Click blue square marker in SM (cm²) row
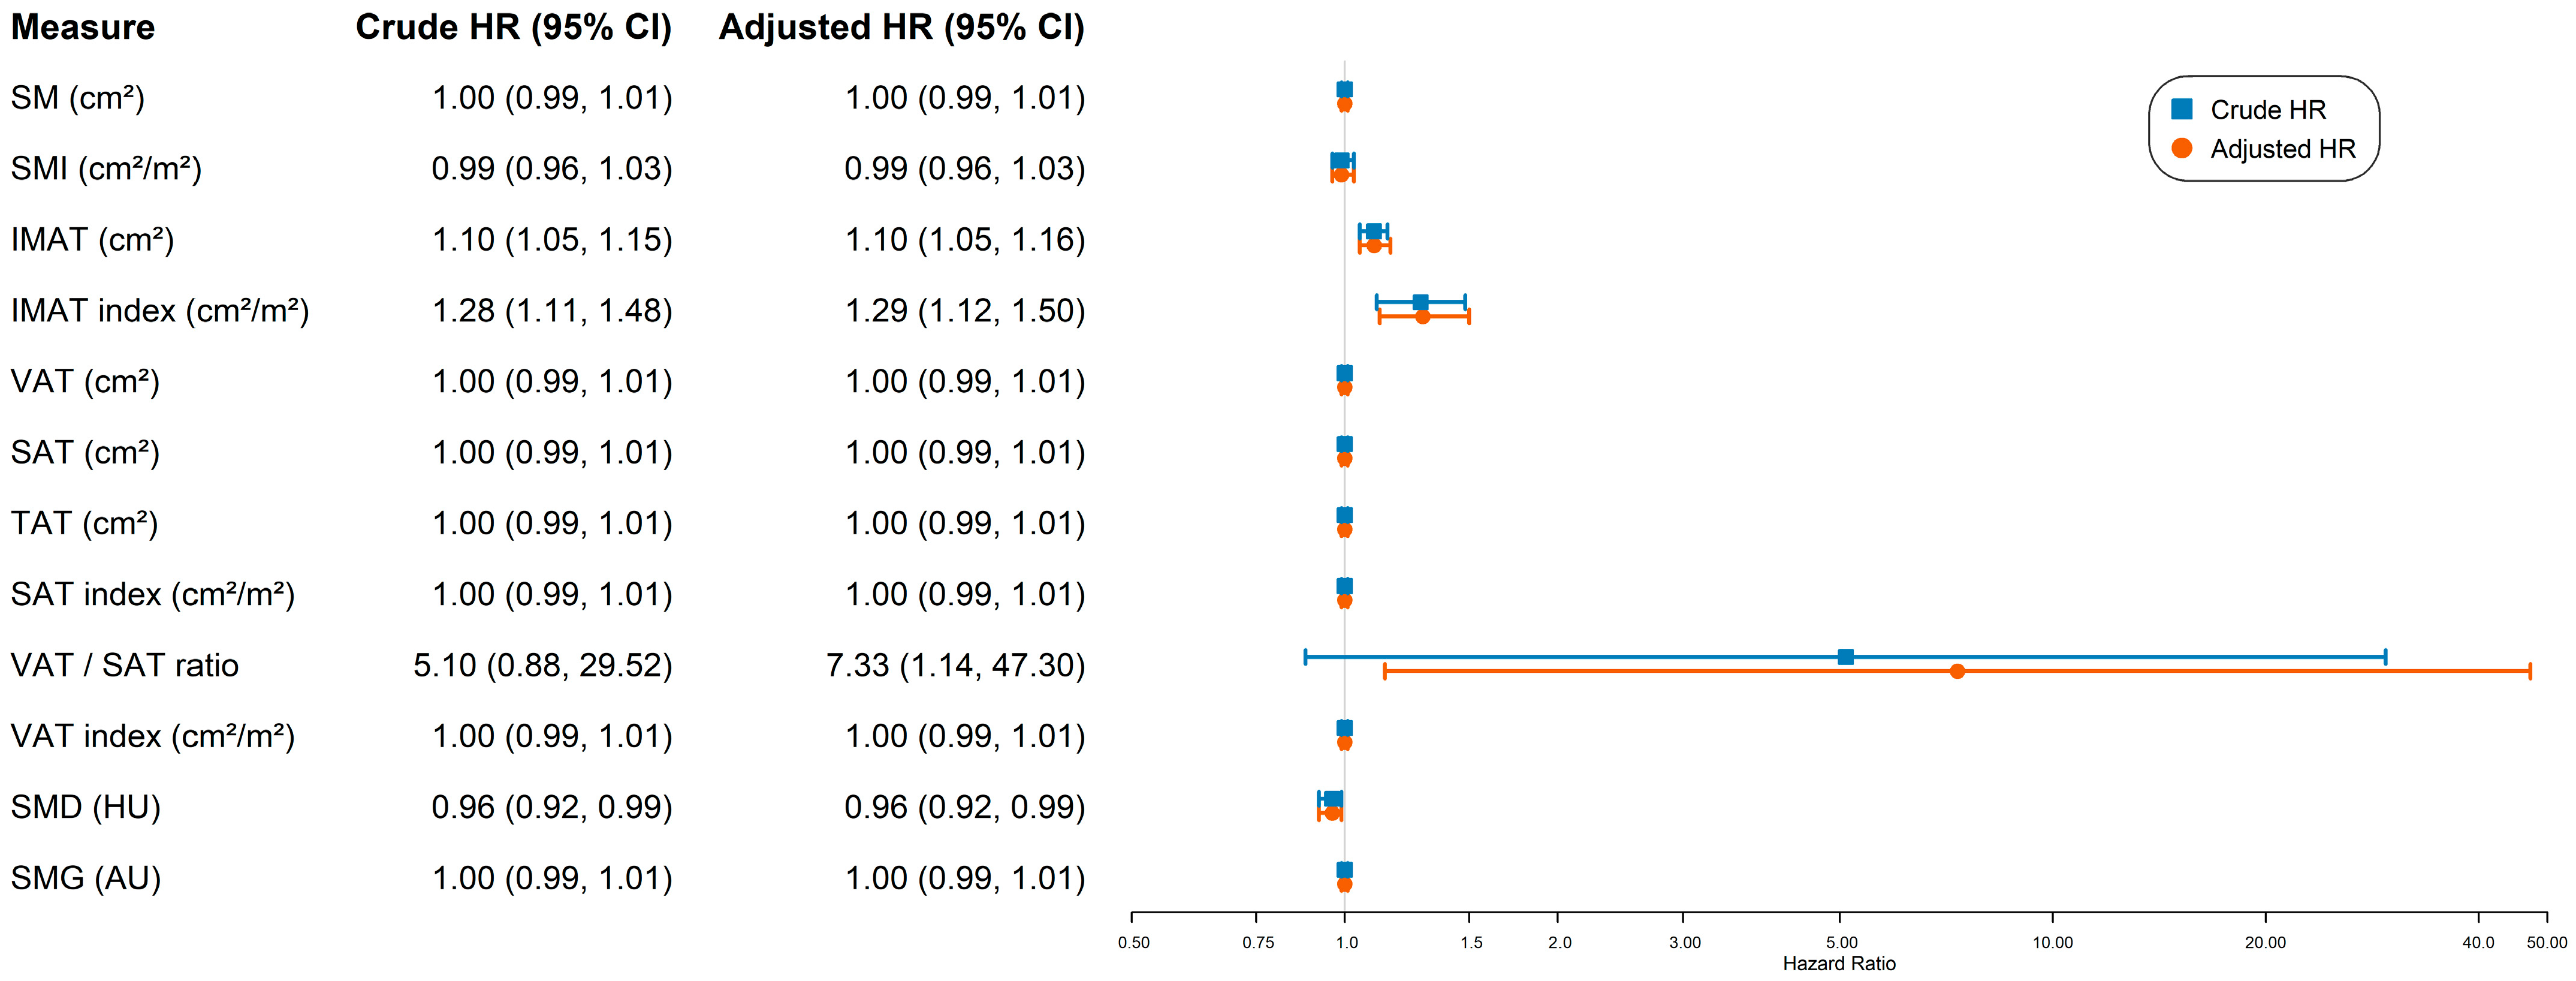This screenshot has height=981, width=2576. 1345,90
